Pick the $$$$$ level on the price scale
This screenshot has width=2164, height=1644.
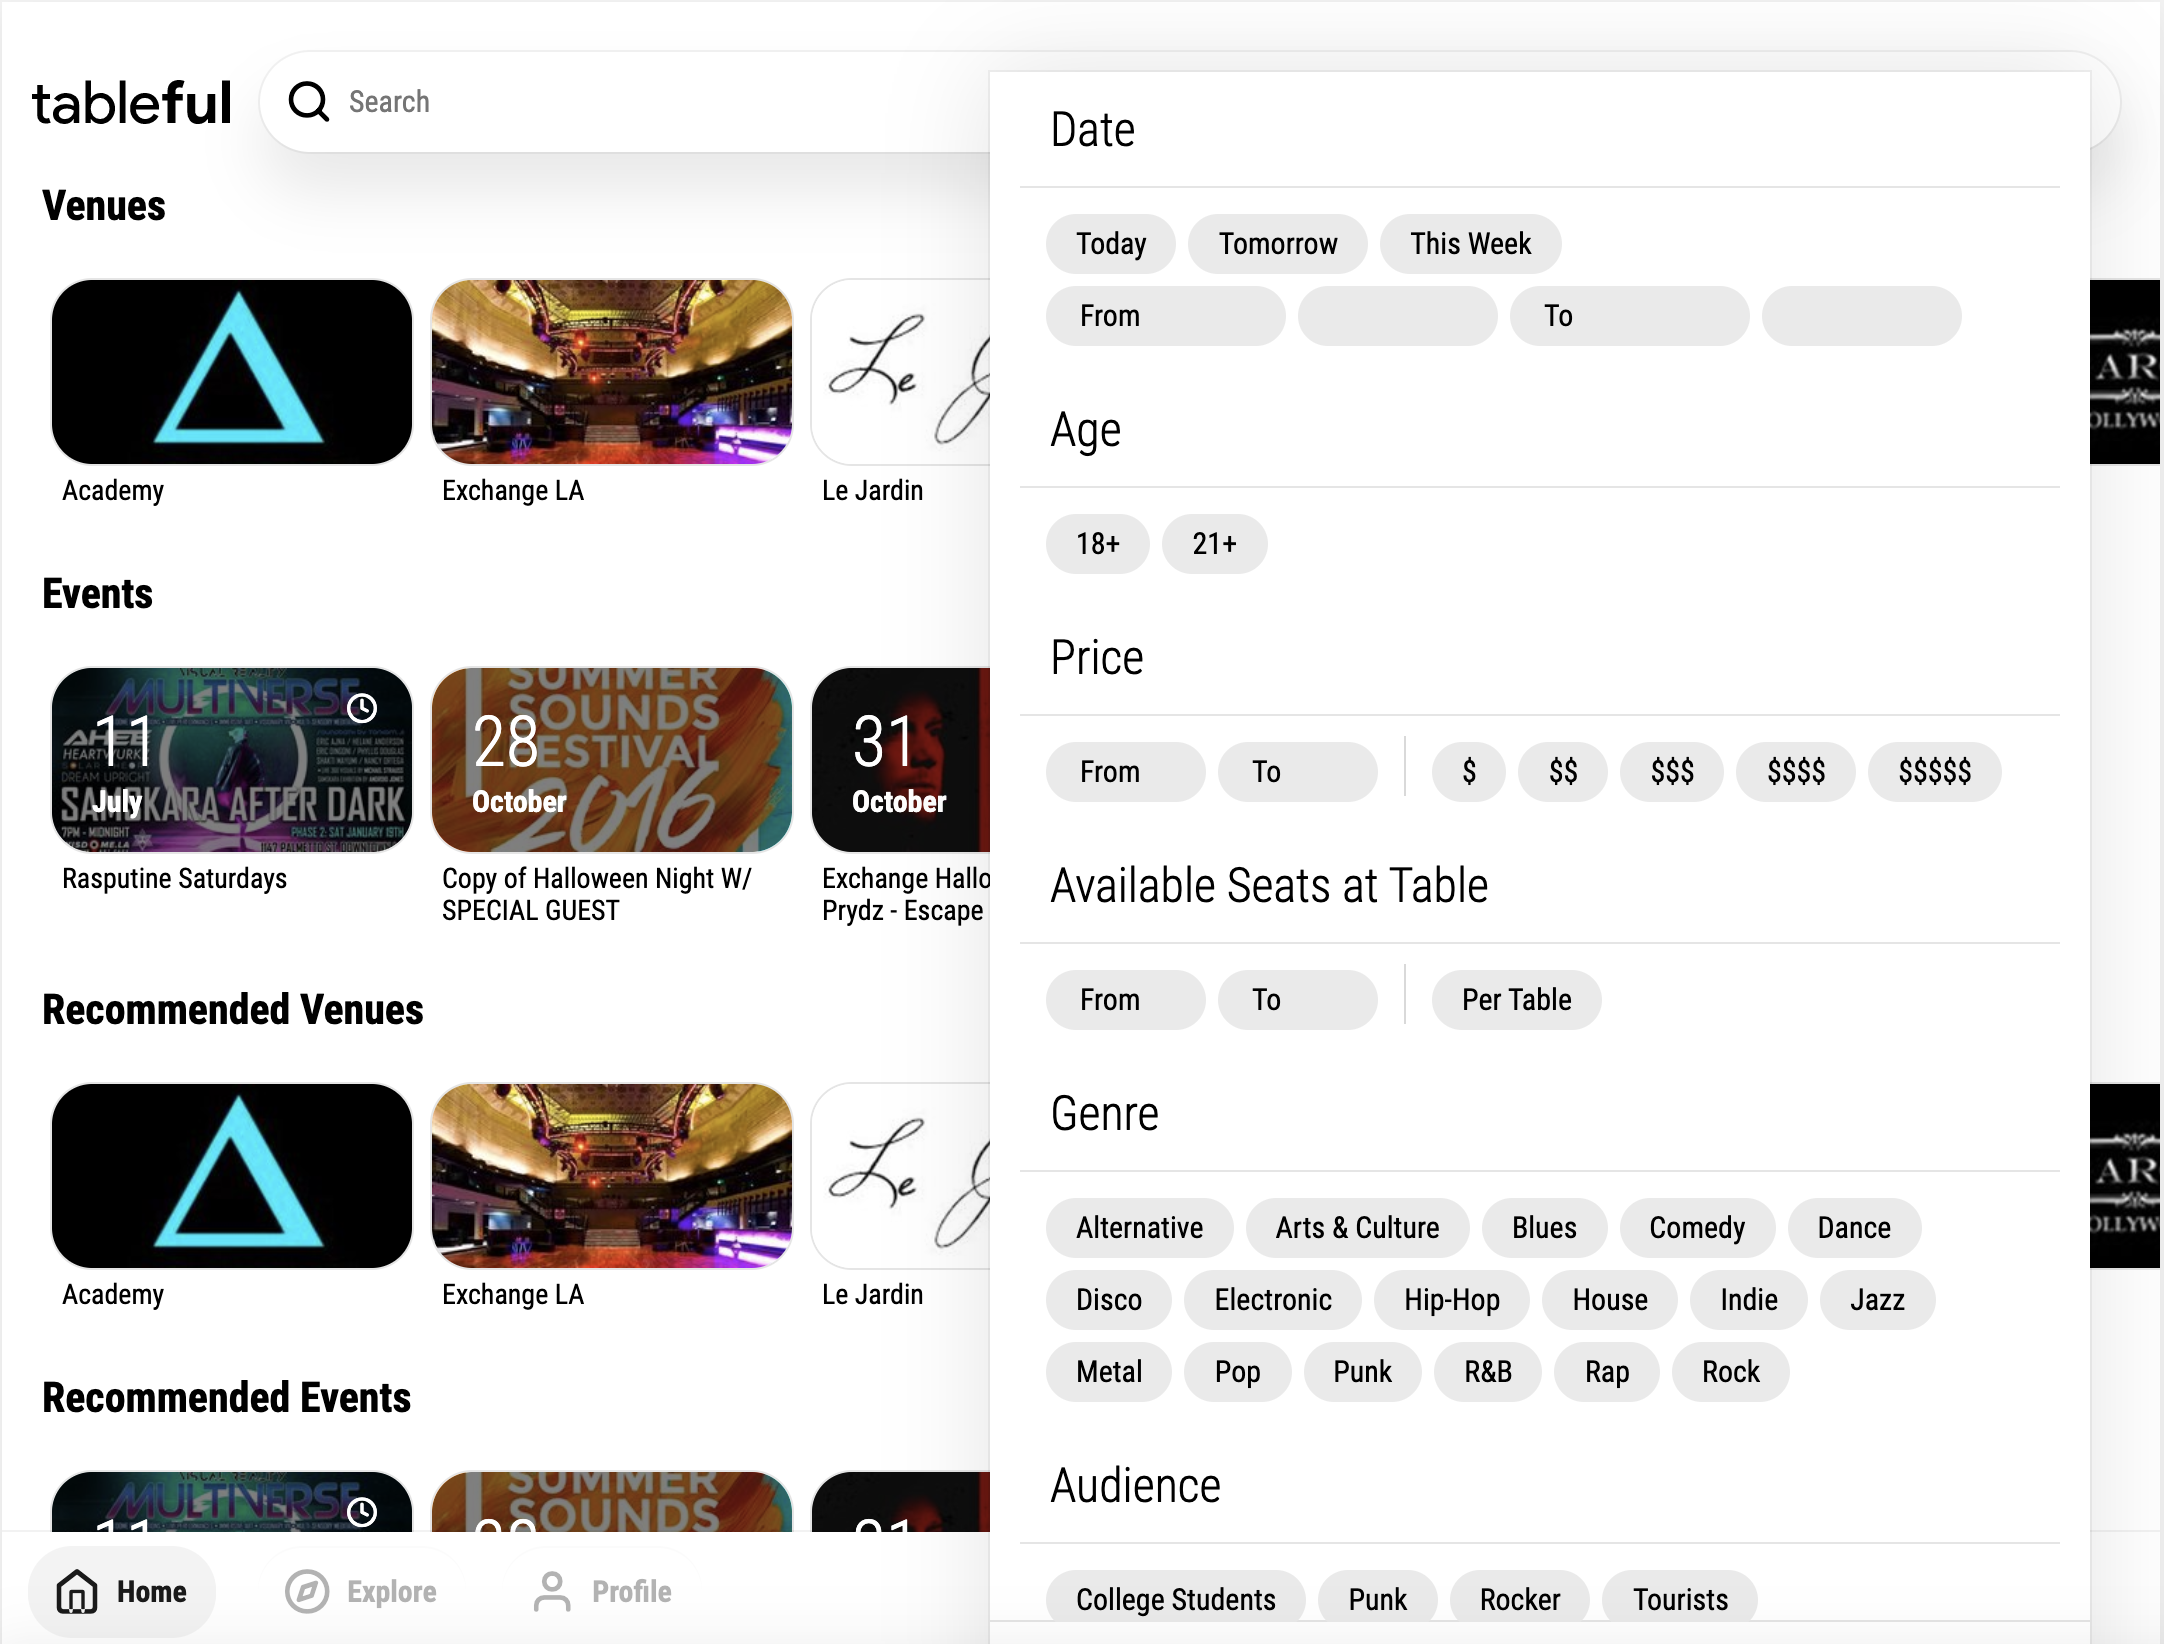click(1934, 771)
